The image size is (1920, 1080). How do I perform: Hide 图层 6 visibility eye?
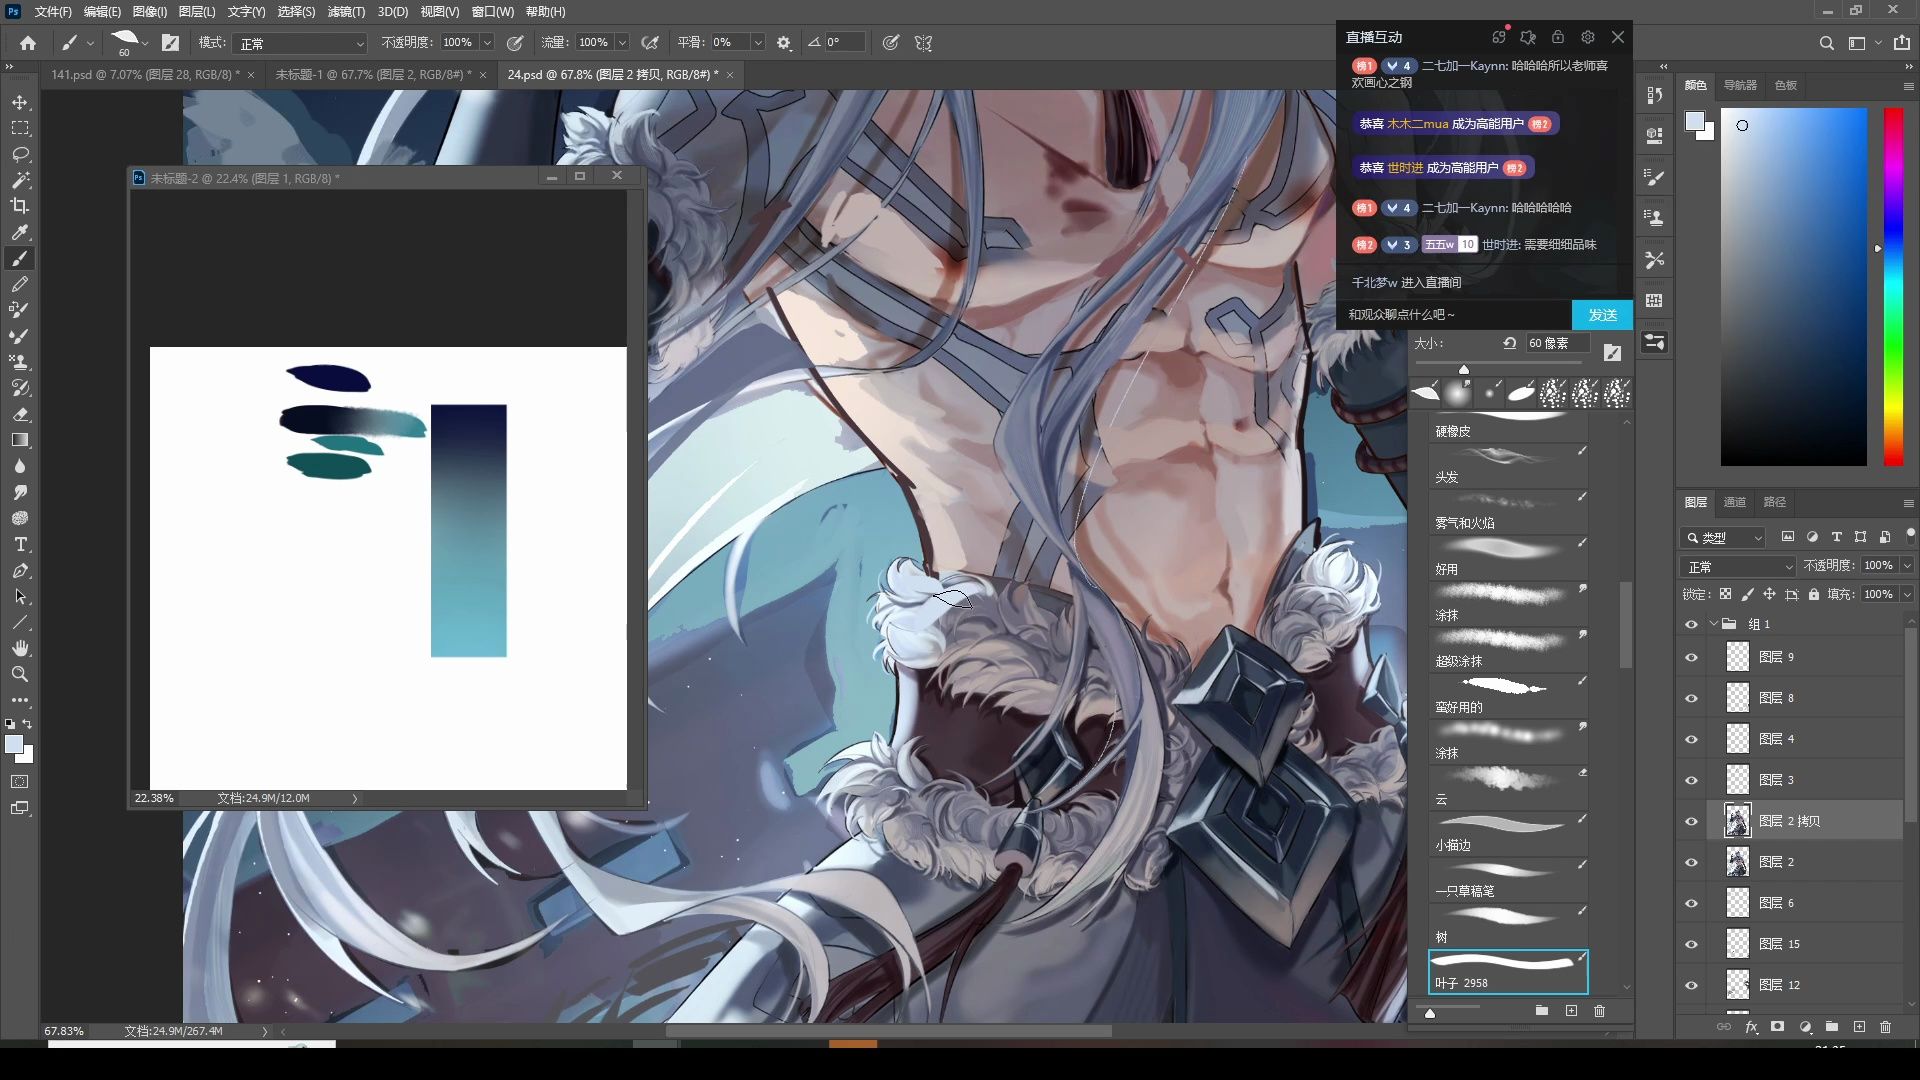click(x=1691, y=903)
